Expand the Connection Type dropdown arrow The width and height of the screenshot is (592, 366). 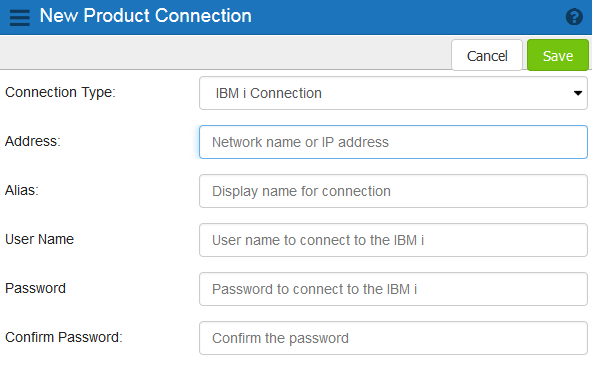(578, 93)
